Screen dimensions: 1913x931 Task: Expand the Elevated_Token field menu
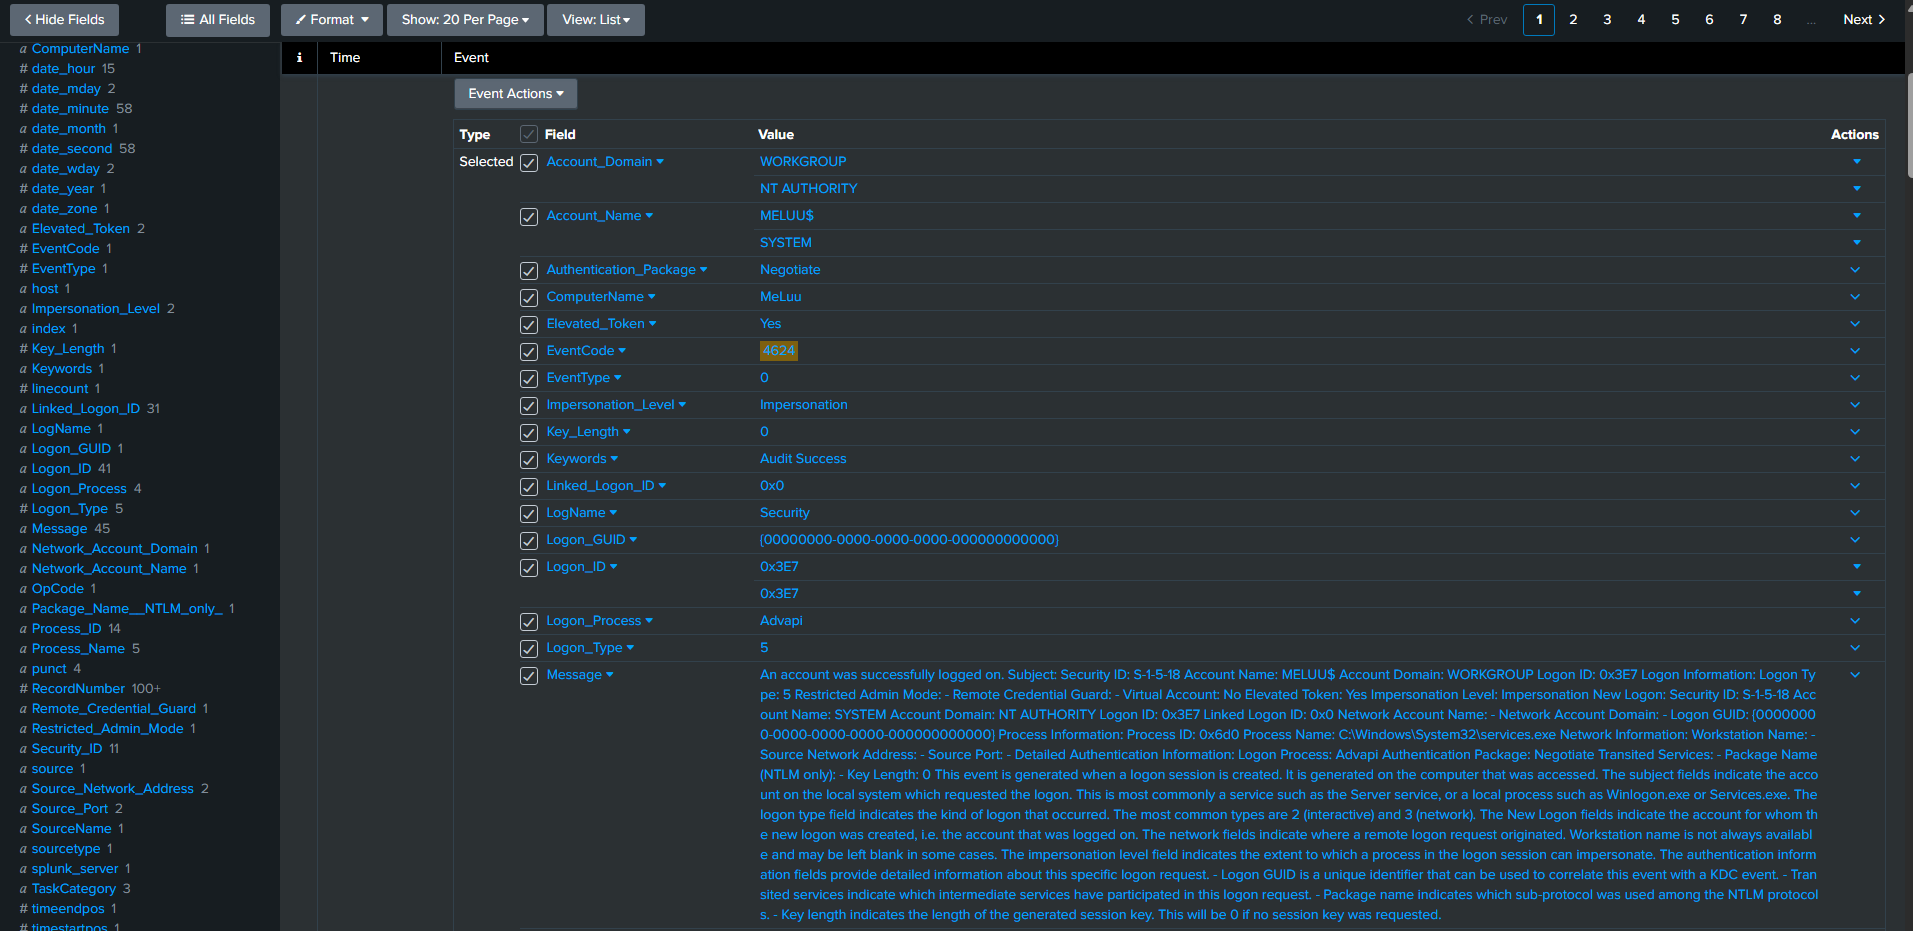[601, 324]
